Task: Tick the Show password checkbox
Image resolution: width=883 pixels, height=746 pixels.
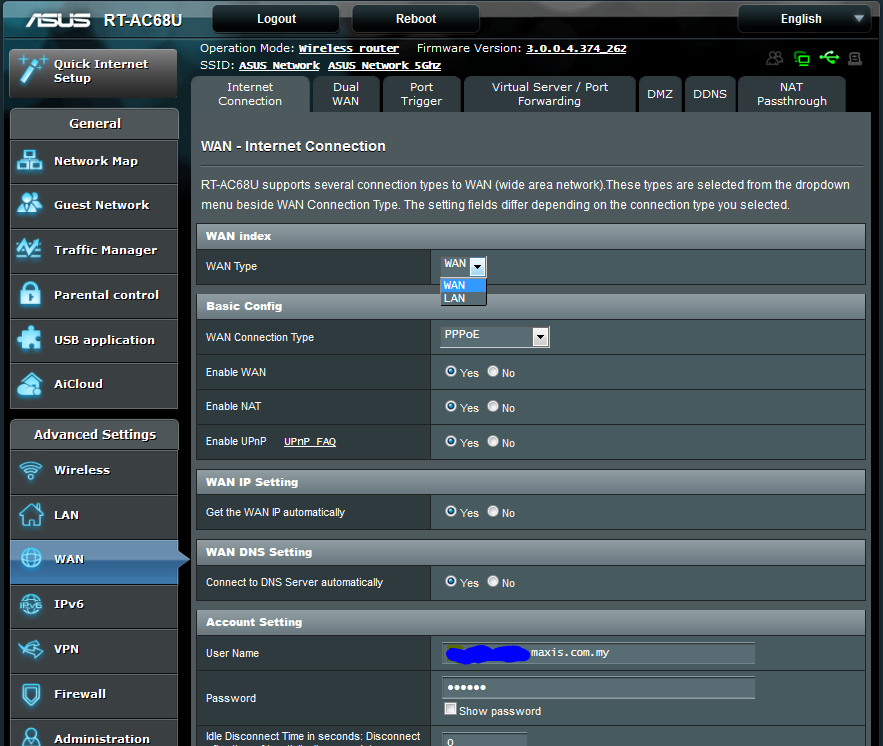Action: click(x=450, y=709)
